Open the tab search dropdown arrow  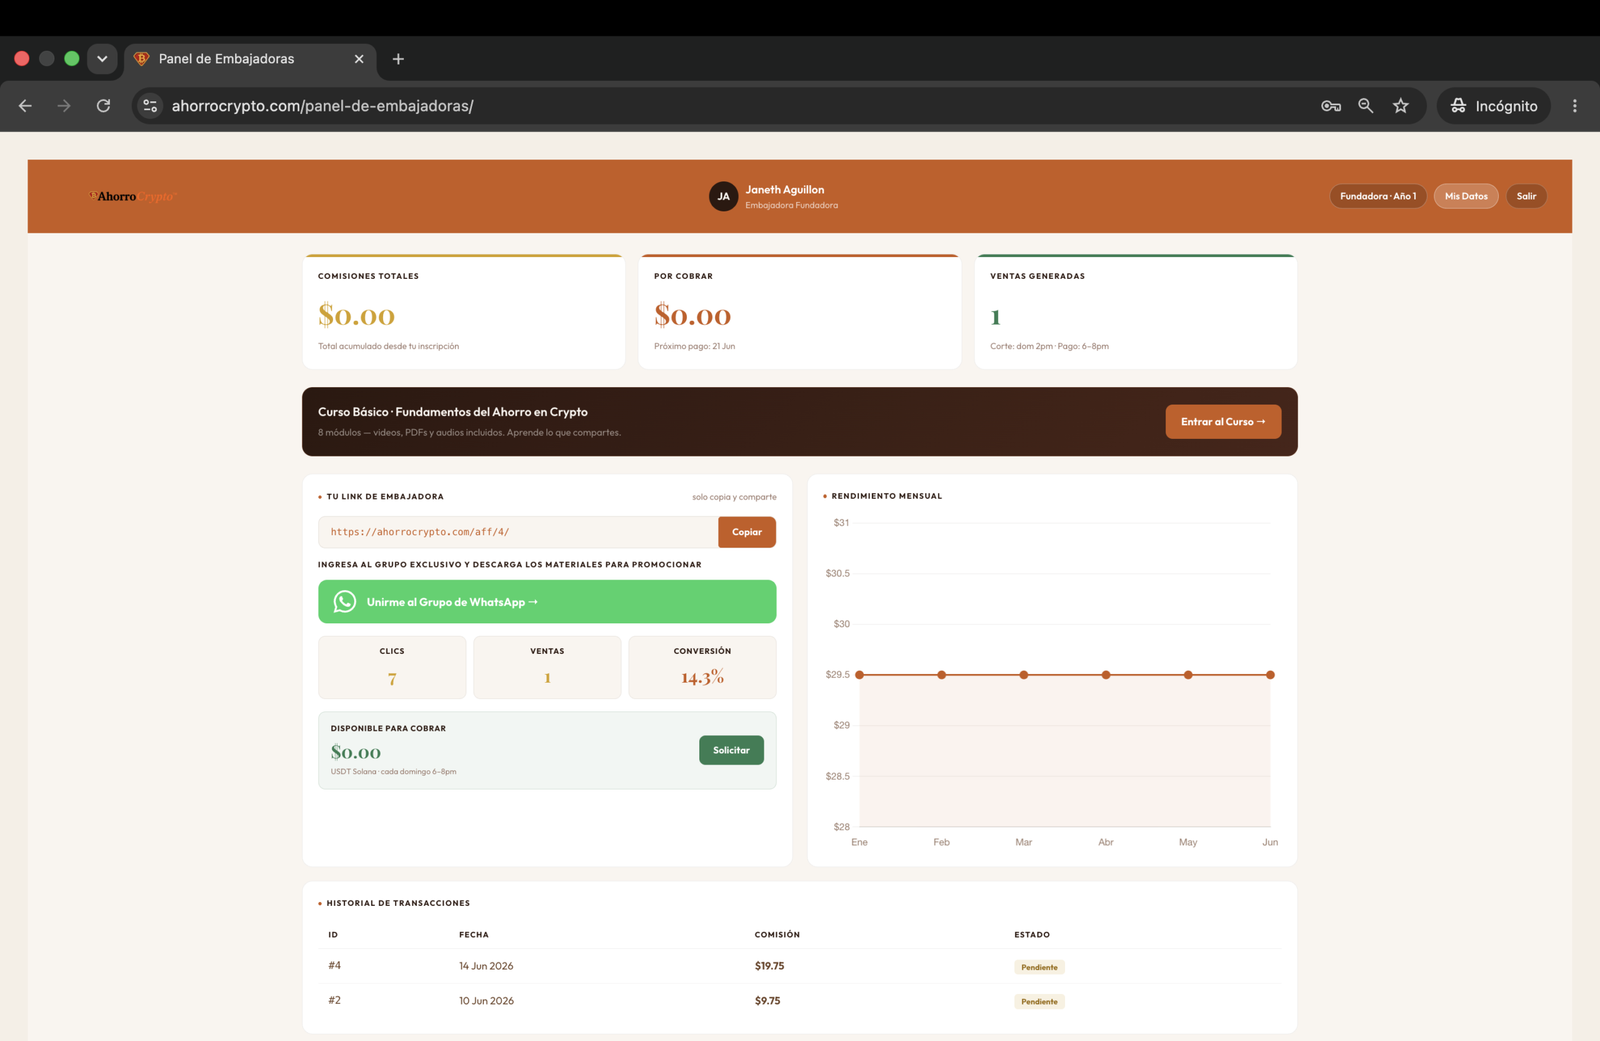tap(102, 59)
